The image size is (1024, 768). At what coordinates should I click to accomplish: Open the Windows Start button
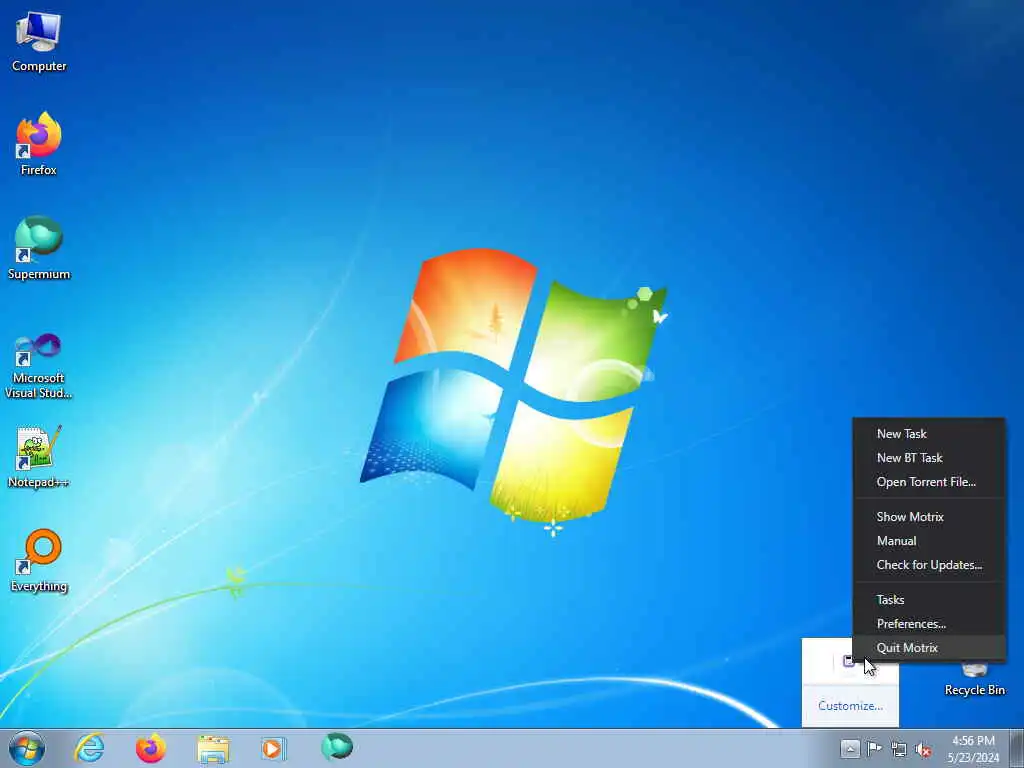click(27, 748)
